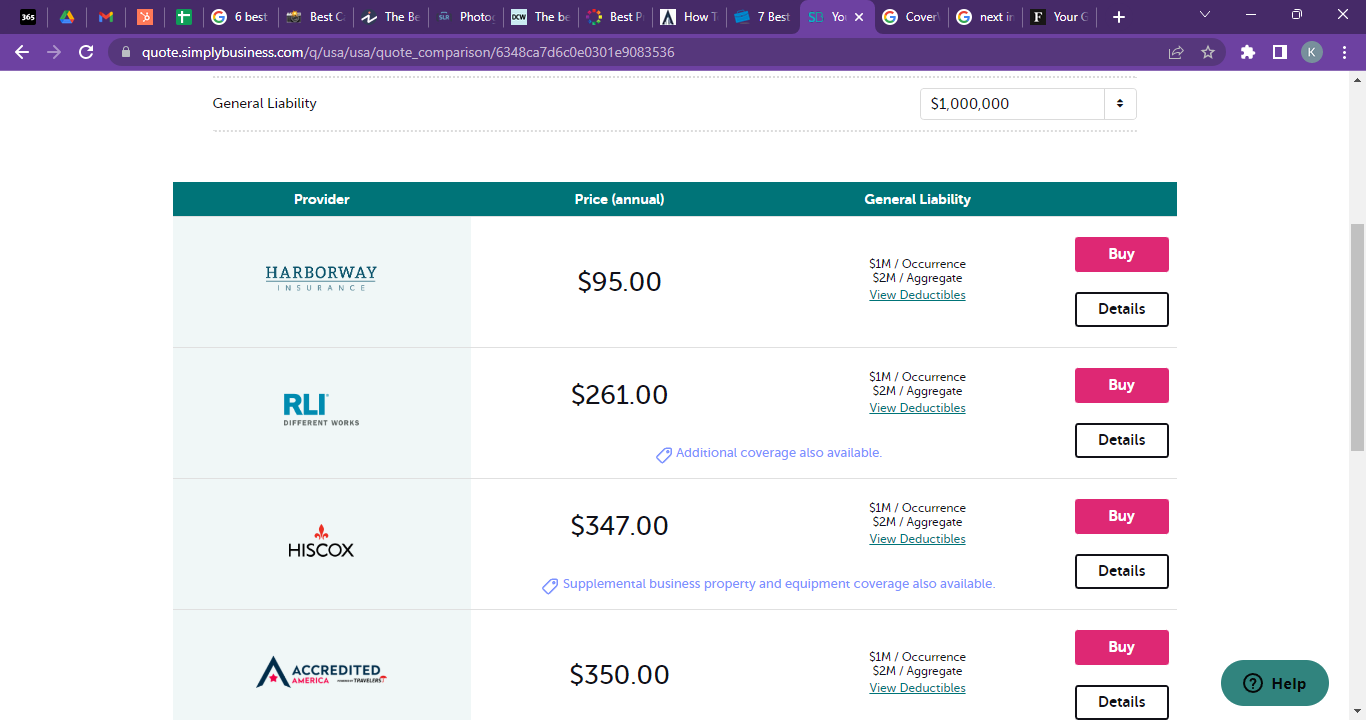Switch to the '7 Best' tab

[x=763, y=17]
